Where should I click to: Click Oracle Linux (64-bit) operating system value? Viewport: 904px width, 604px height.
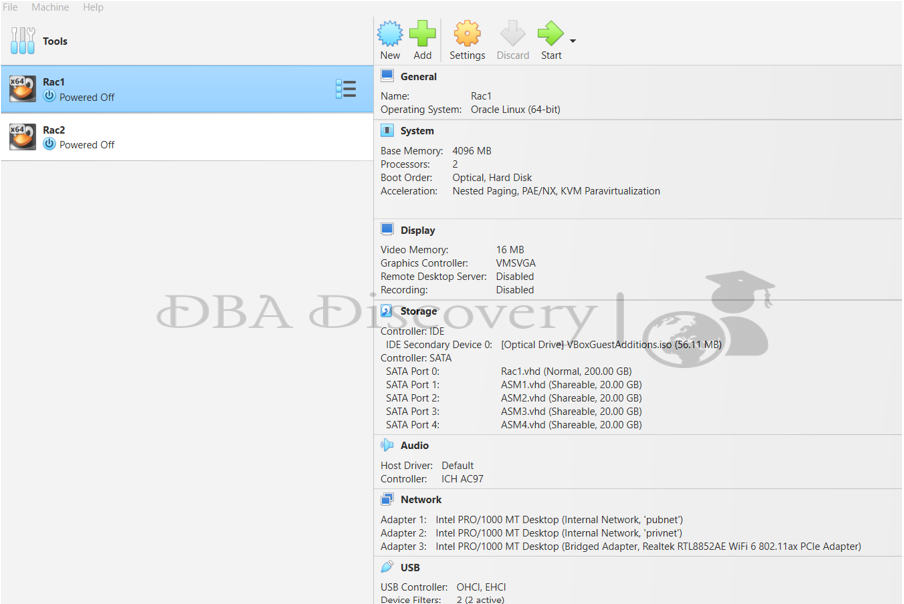[x=515, y=110]
